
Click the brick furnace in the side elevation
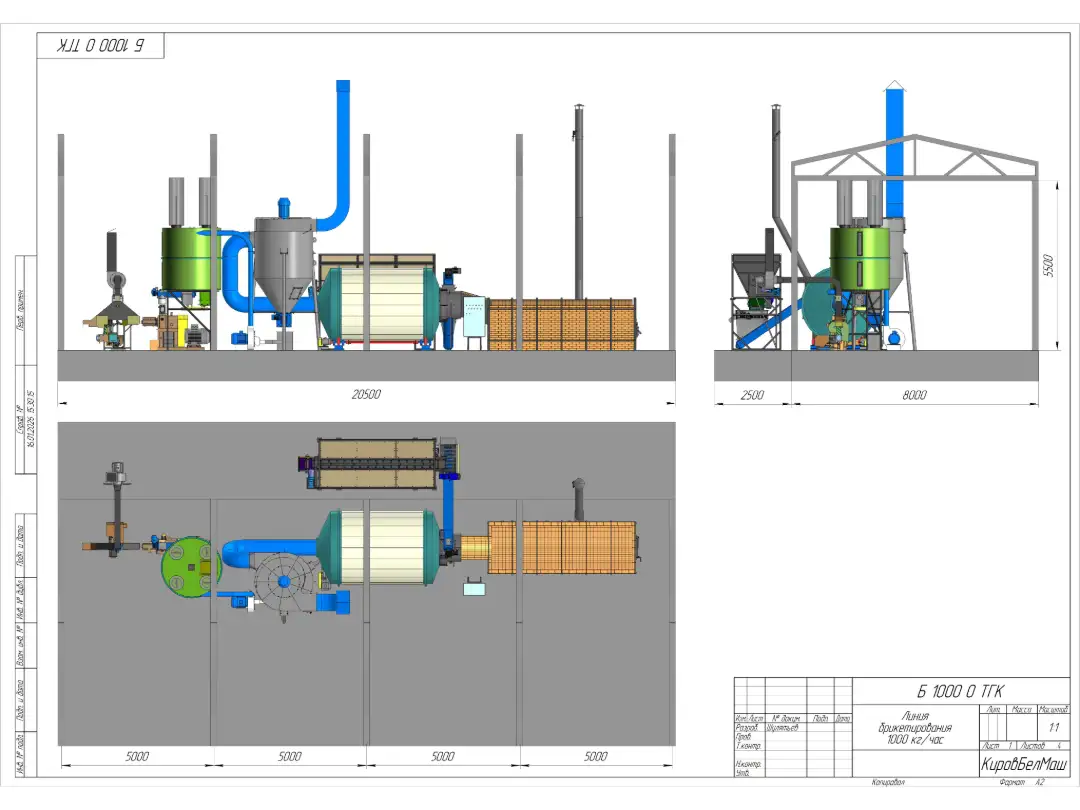(x=562, y=324)
